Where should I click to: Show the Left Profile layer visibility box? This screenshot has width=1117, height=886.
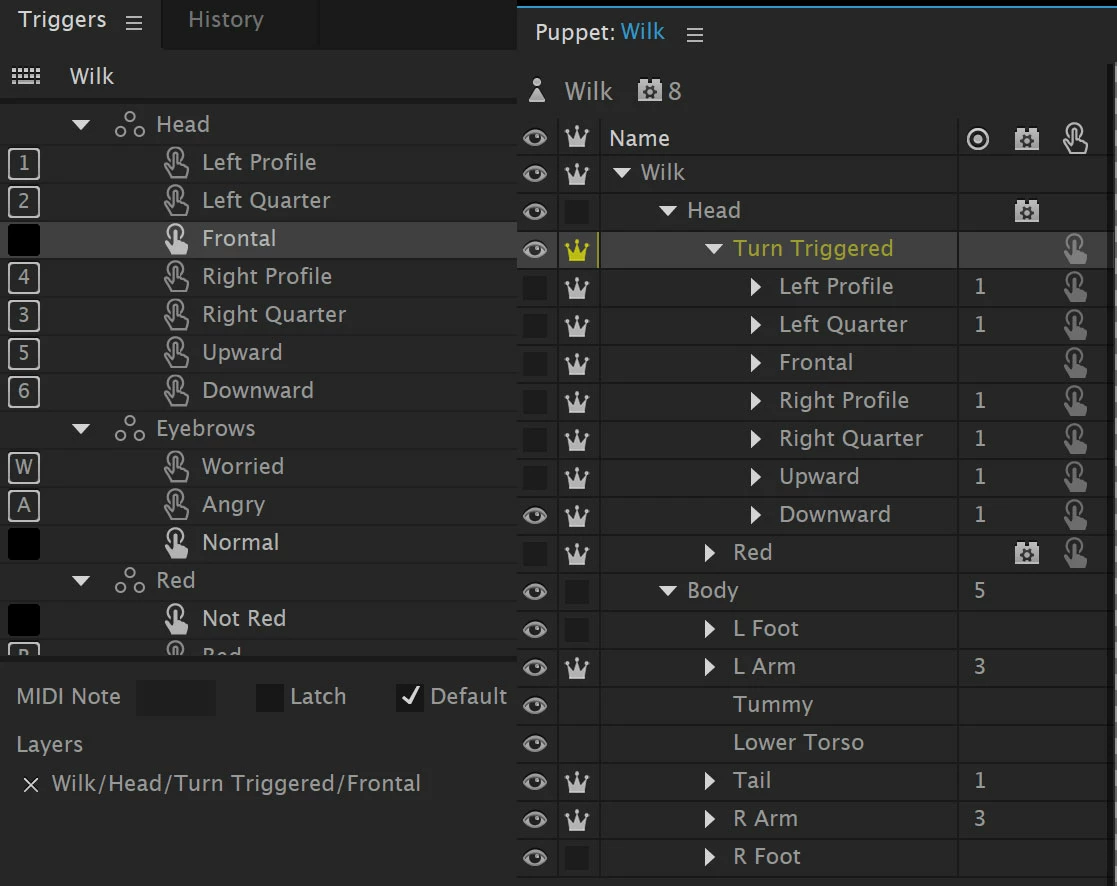tap(535, 288)
